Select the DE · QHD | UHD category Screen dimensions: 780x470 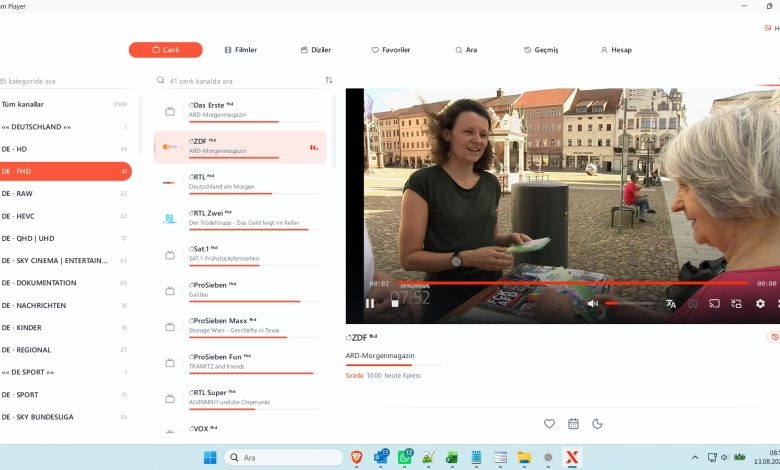click(65, 238)
